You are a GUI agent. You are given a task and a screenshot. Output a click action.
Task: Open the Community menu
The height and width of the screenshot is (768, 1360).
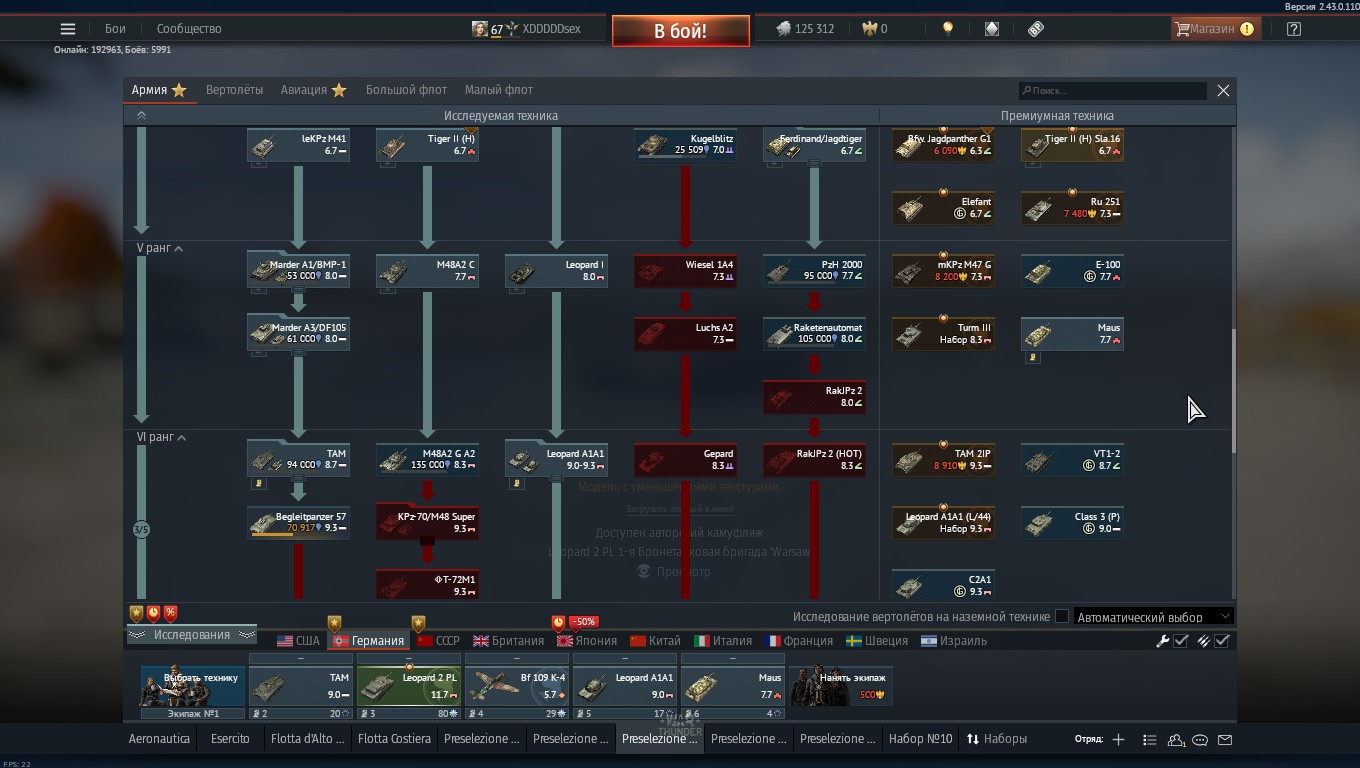(x=189, y=29)
